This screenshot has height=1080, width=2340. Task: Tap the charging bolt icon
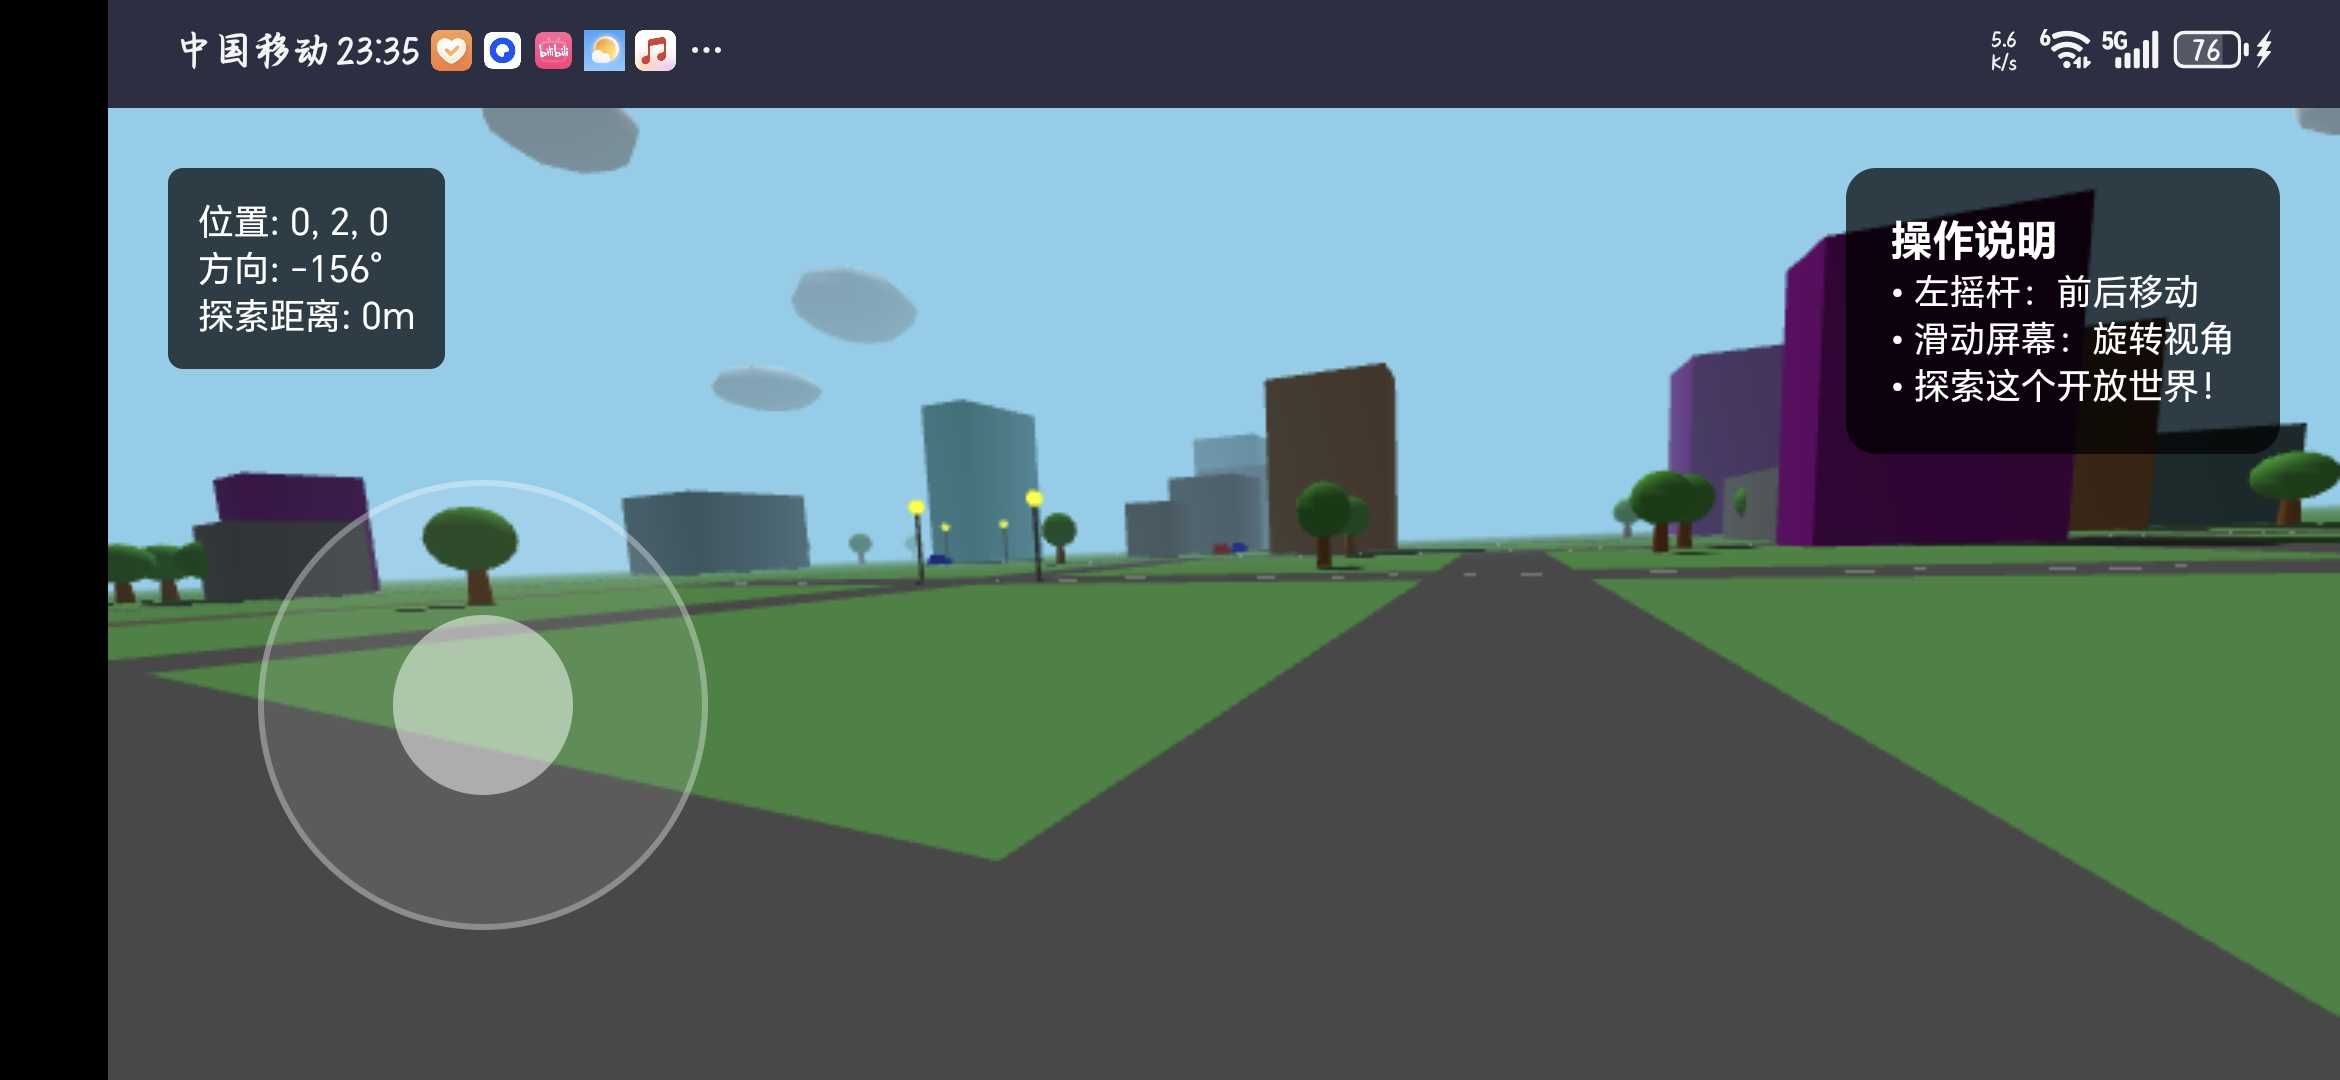[x=2265, y=50]
